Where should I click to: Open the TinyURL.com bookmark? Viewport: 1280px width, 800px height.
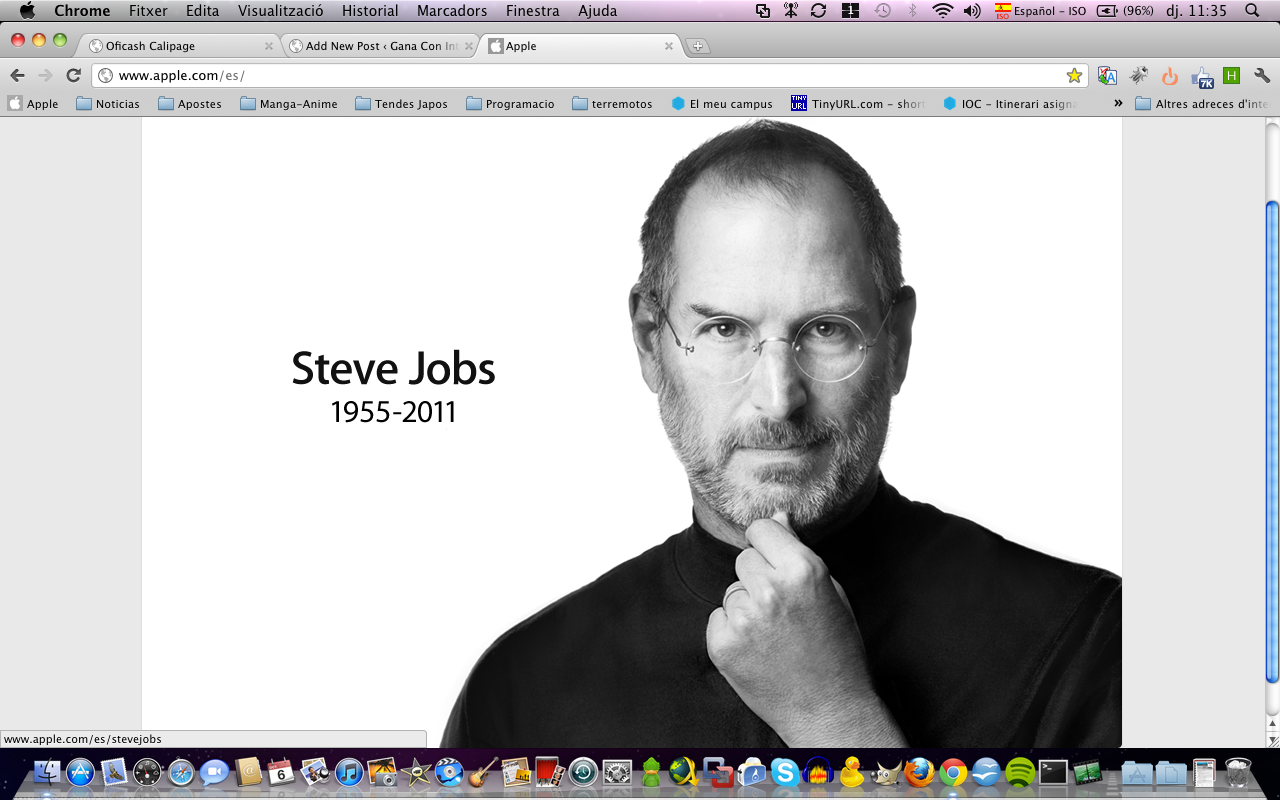858,104
